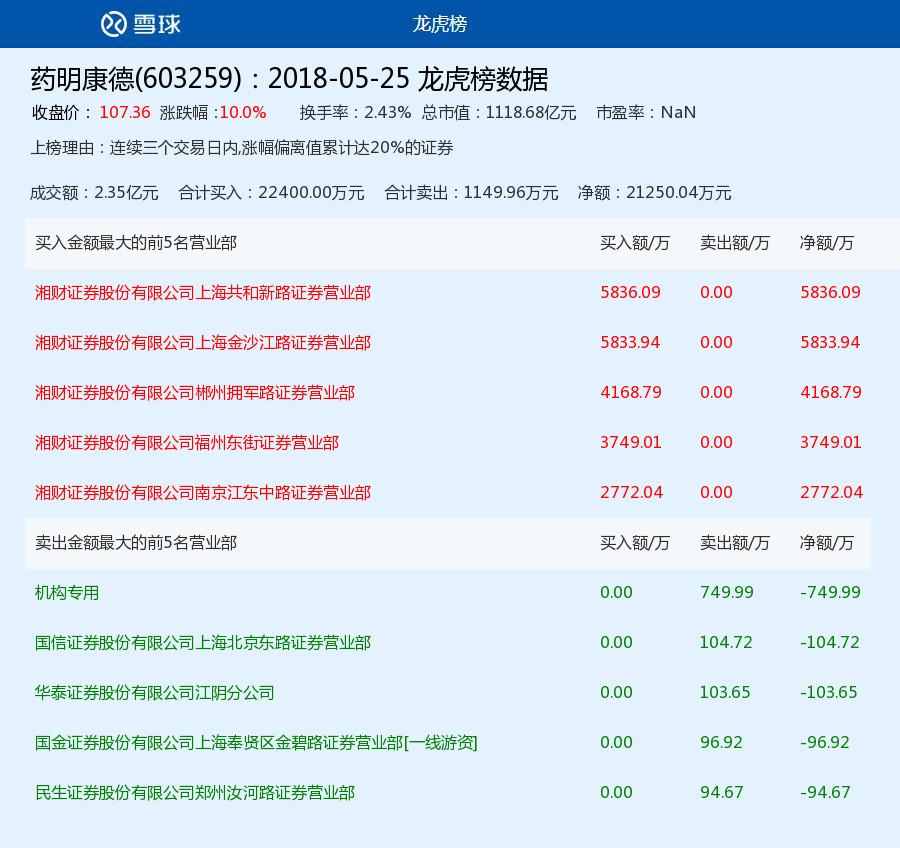Image resolution: width=900 pixels, height=848 pixels.
Task: Click the Xueqiu snowball logo icon
Action: click(x=114, y=24)
